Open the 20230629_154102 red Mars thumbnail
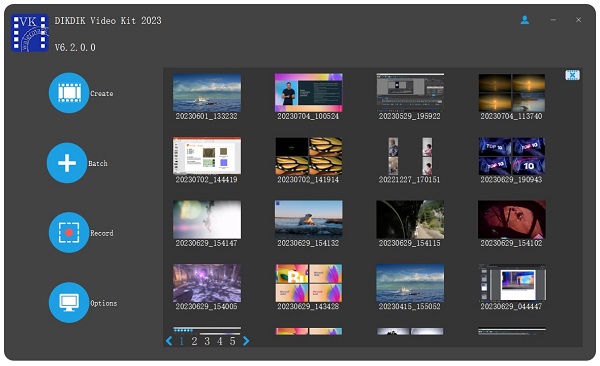Image resolution: width=600 pixels, height=366 pixels. coord(512,219)
